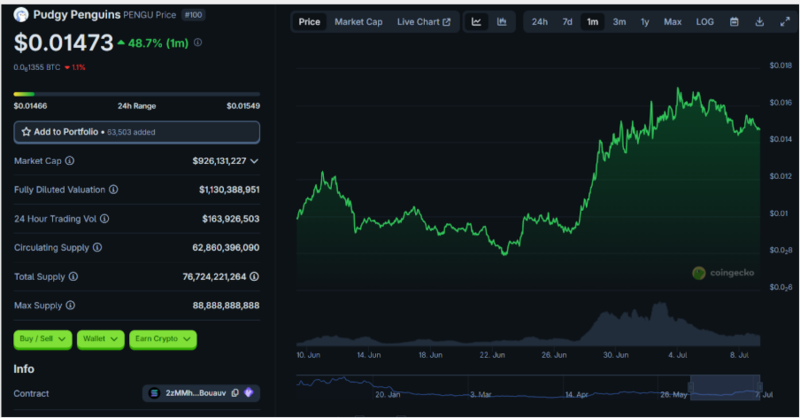Screen dimensions: 800x418
Task: Switch to line chart view icon
Action: (477, 22)
